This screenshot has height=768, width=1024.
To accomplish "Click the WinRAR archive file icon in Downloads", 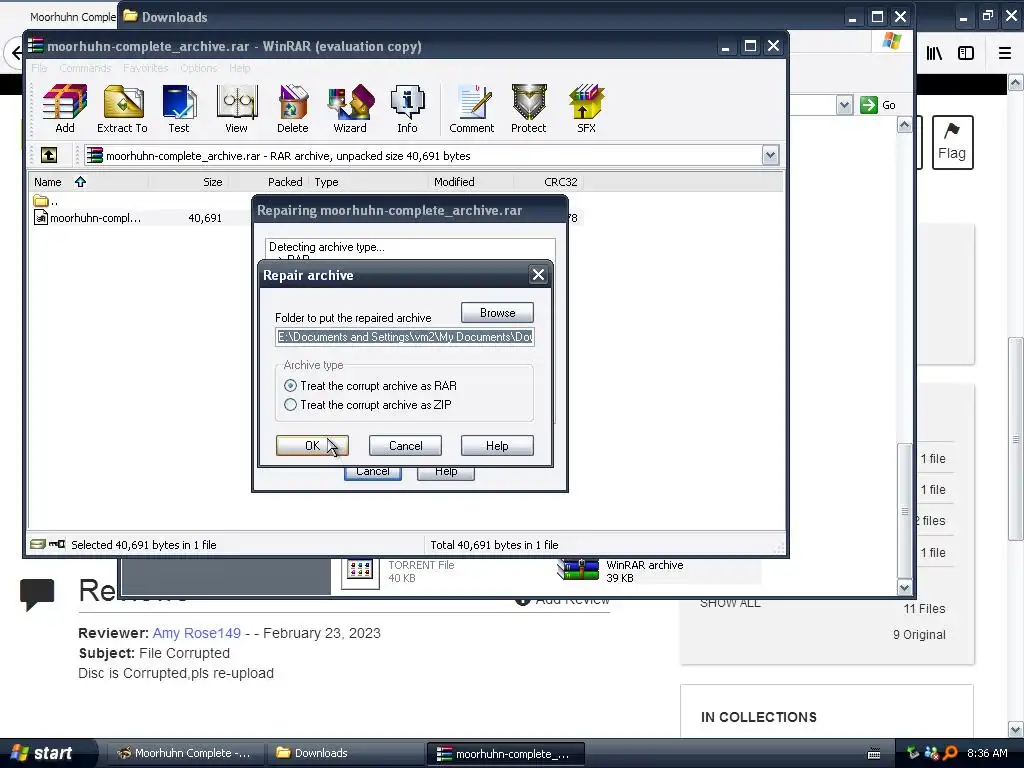I will tap(578, 570).
